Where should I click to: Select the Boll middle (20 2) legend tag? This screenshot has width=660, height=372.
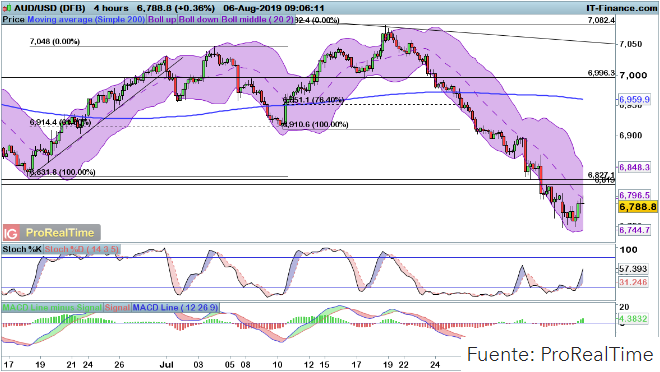pos(257,19)
